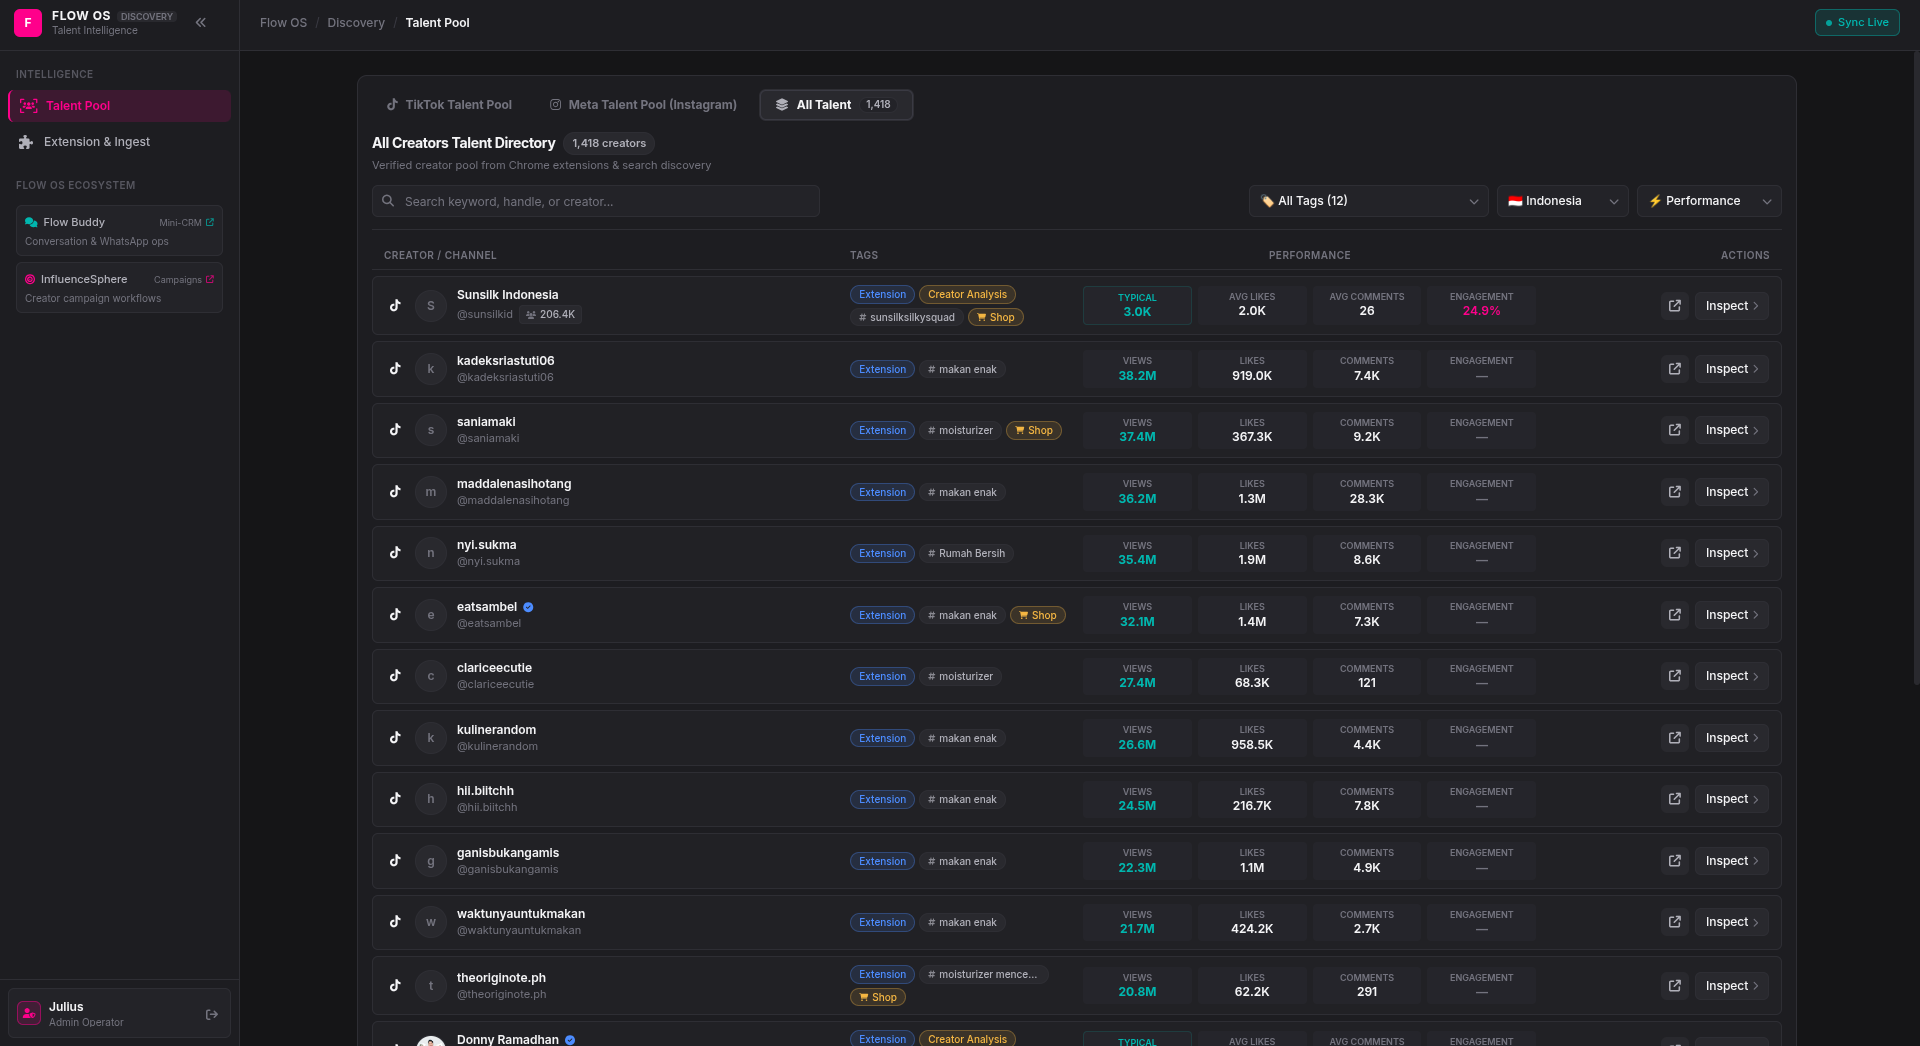Click TikTok icon beside clariceecutie
This screenshot has width=1920, height=1046.
(395, 676)
